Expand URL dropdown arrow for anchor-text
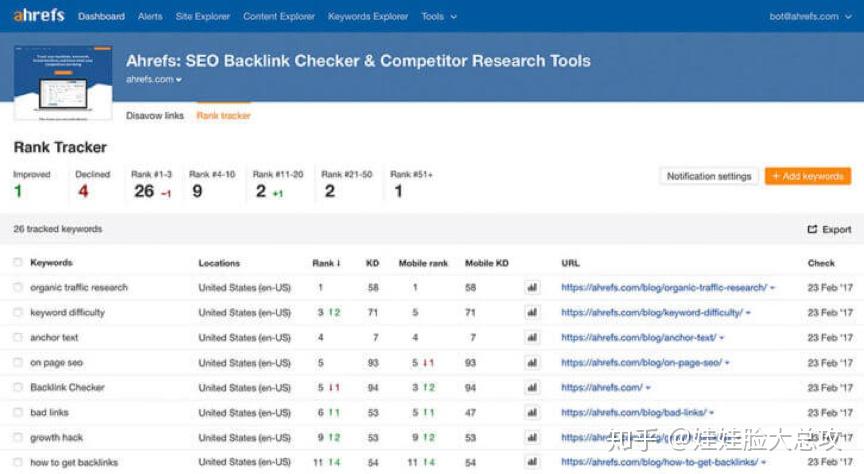The image size is (864, 474). pyautogui.click(x=722, y=338)
